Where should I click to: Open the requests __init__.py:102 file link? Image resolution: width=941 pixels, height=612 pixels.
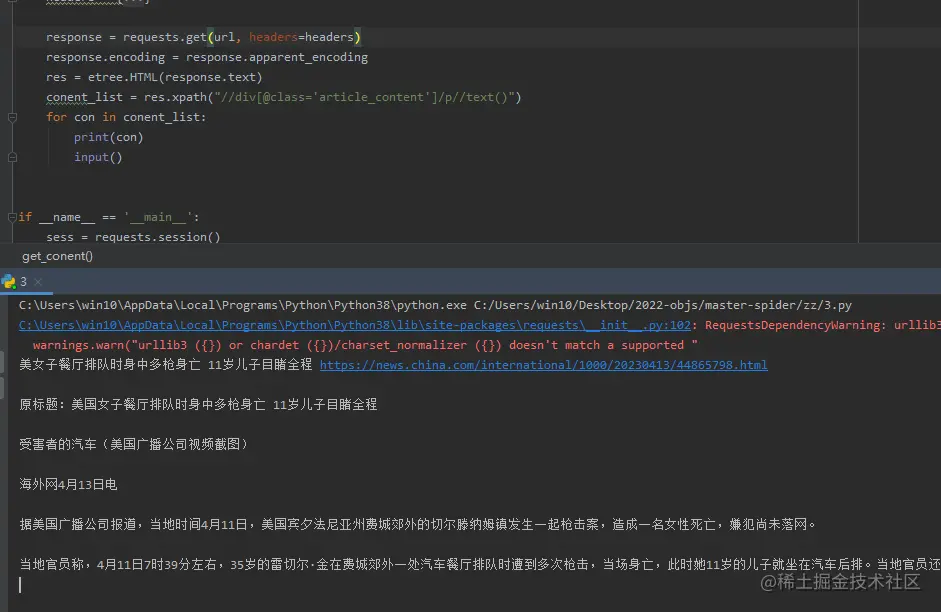point(355,325)
